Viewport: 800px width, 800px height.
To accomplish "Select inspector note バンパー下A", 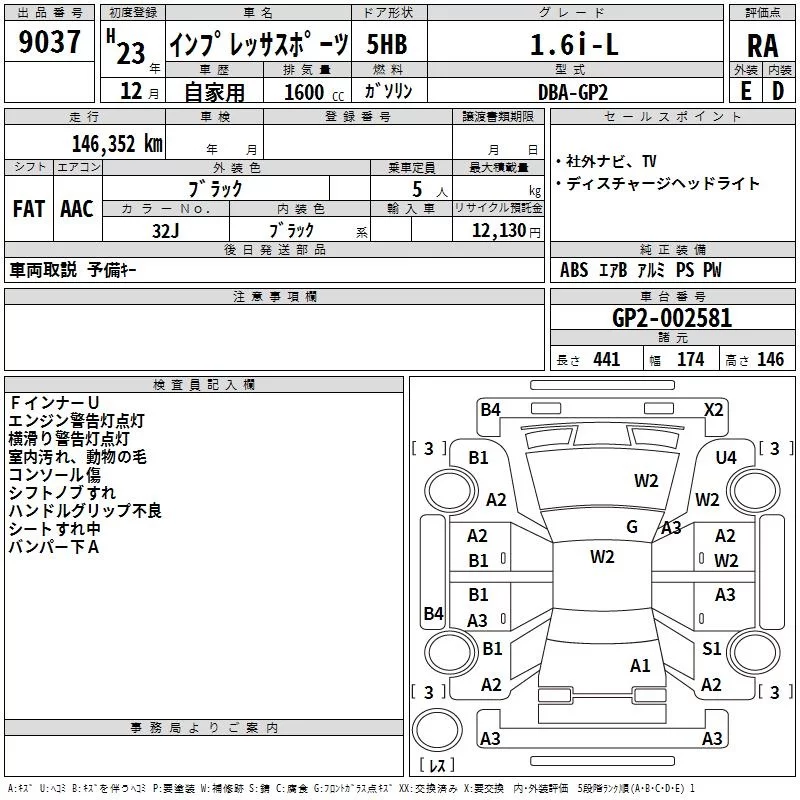I will pos(54,547).
